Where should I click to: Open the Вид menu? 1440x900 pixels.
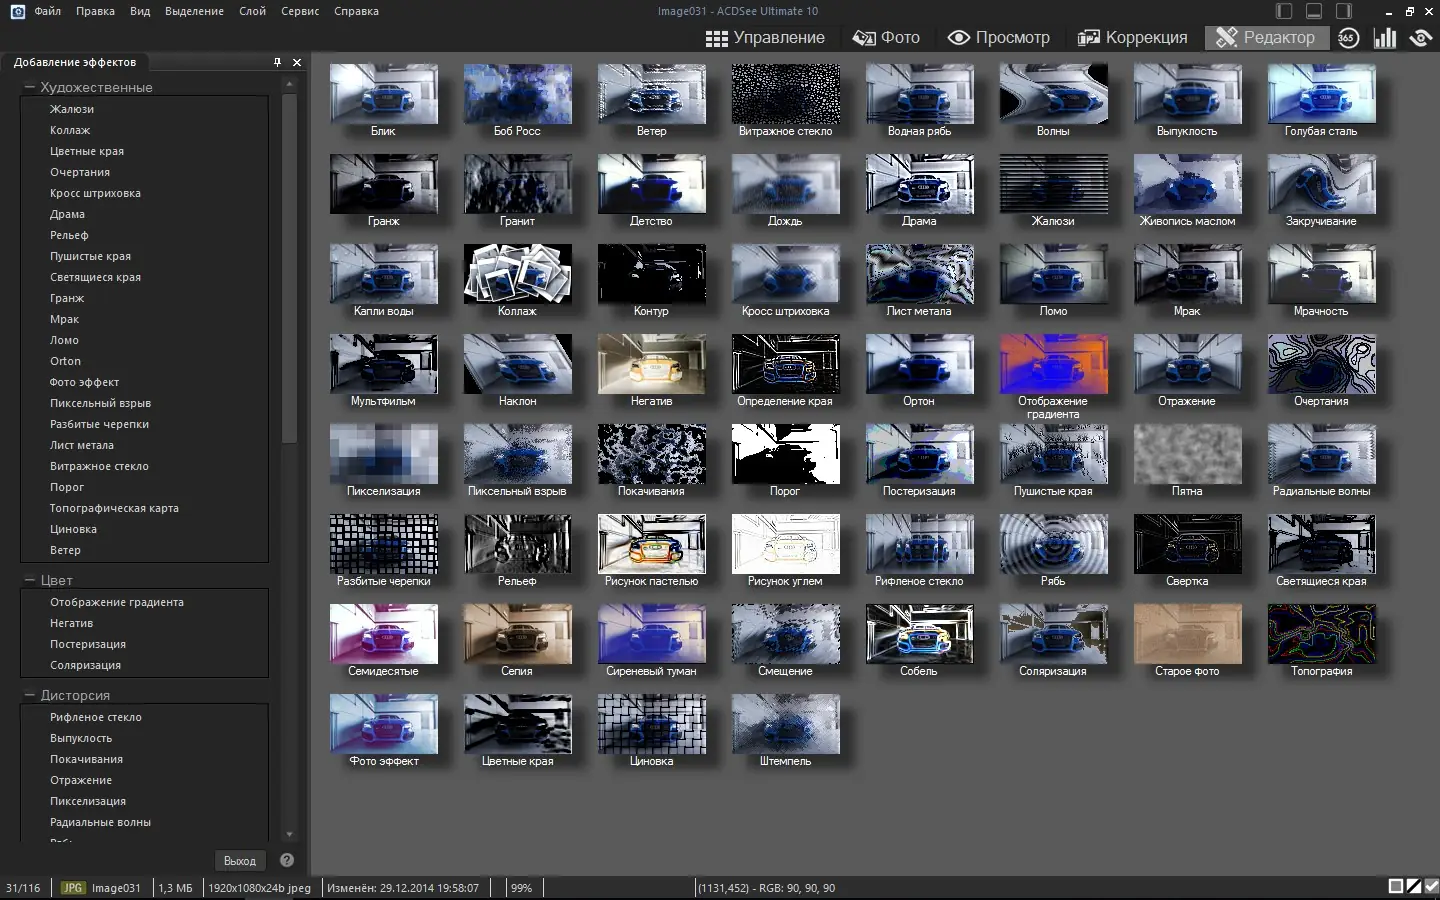140,11
